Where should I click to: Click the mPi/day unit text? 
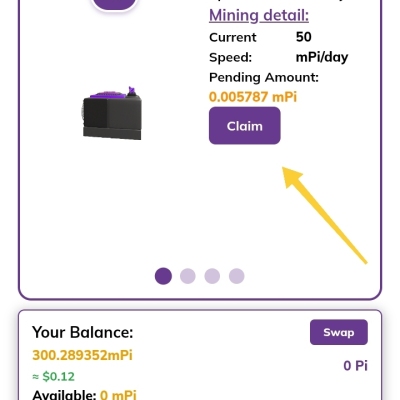click(322, 57)
